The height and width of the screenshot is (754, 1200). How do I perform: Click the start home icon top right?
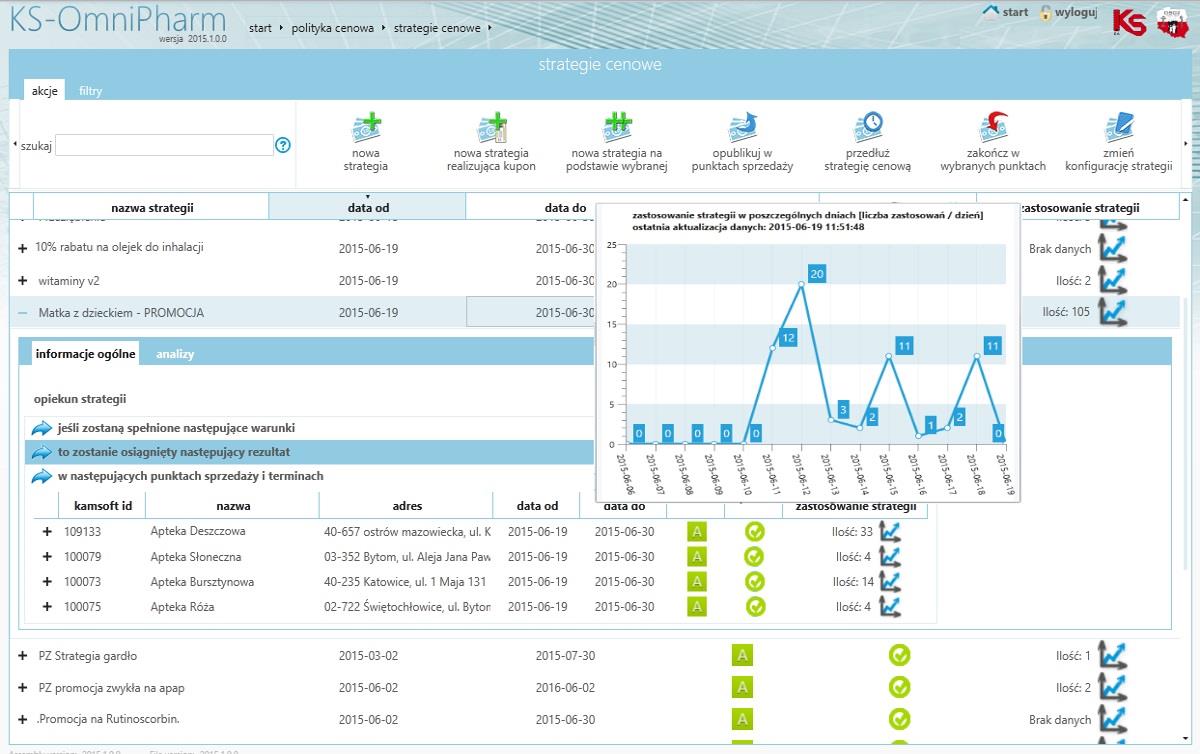click(991, 12)
